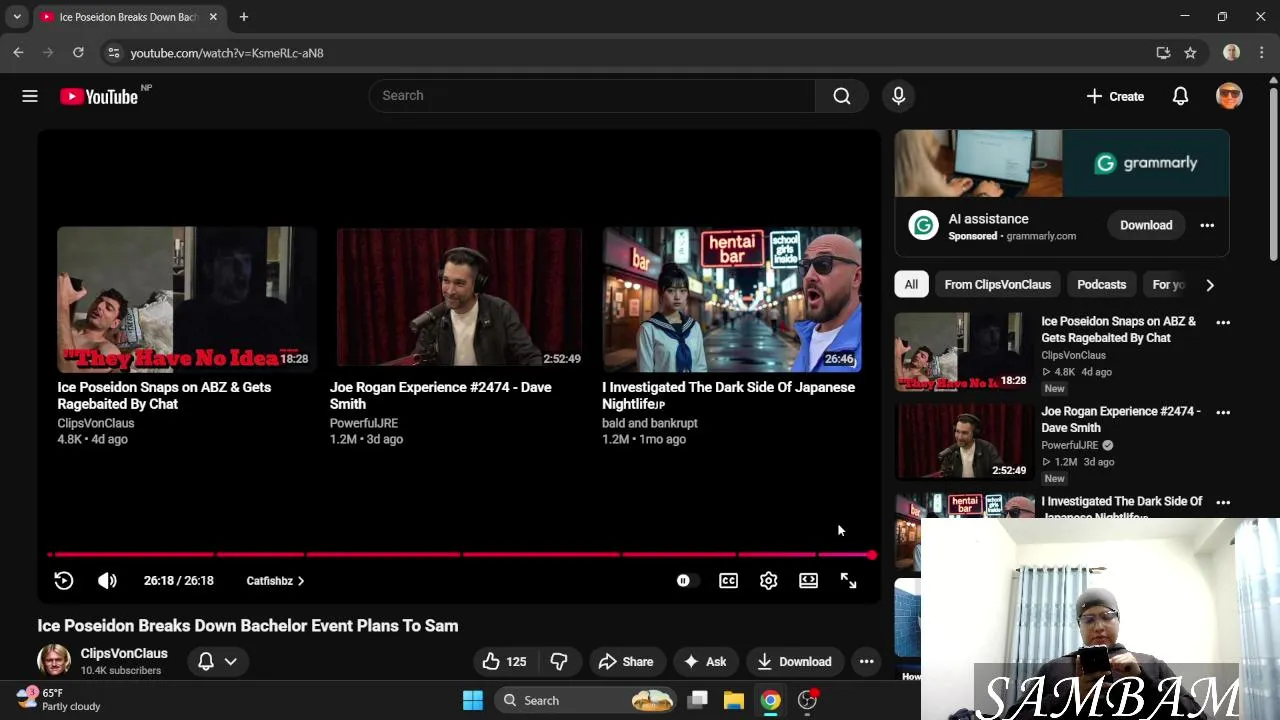1280x720 pixels.
Task: Play Ice Poseidon Snaps endscreen video thumbnail
Action: [x=187, y=298]
